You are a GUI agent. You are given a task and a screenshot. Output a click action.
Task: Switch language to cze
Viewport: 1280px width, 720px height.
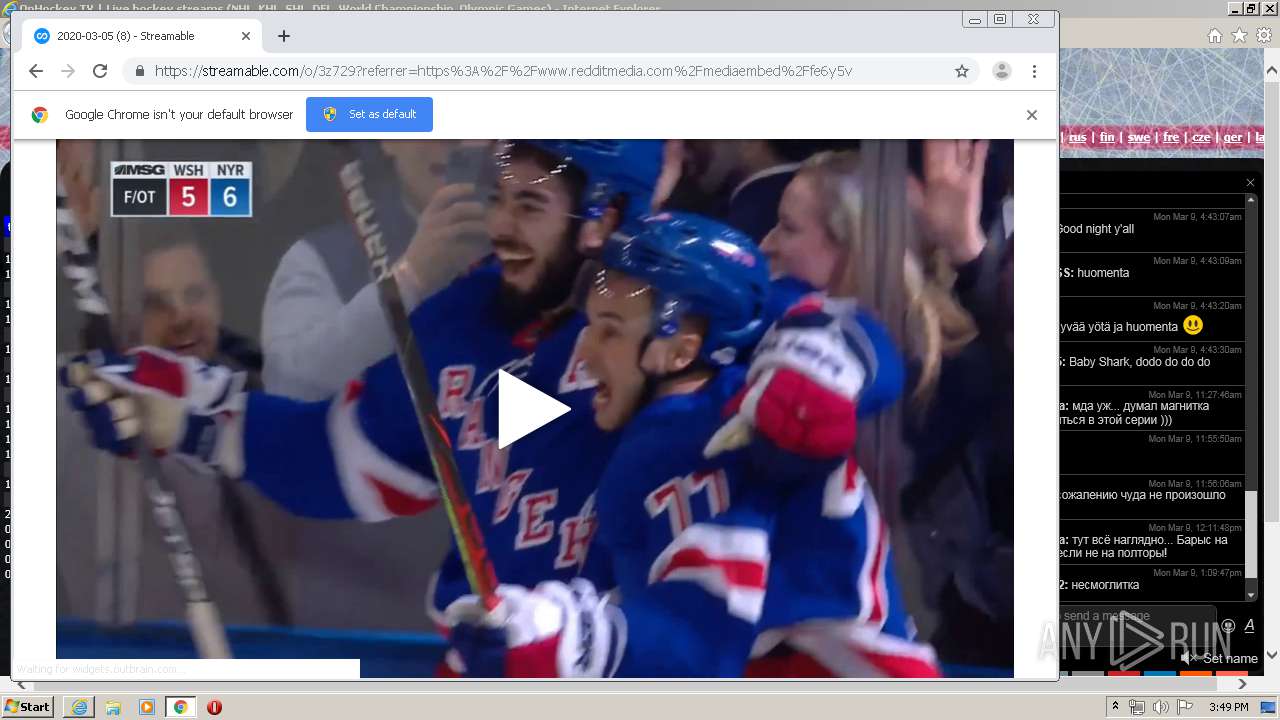click(x=1201, y=137)
